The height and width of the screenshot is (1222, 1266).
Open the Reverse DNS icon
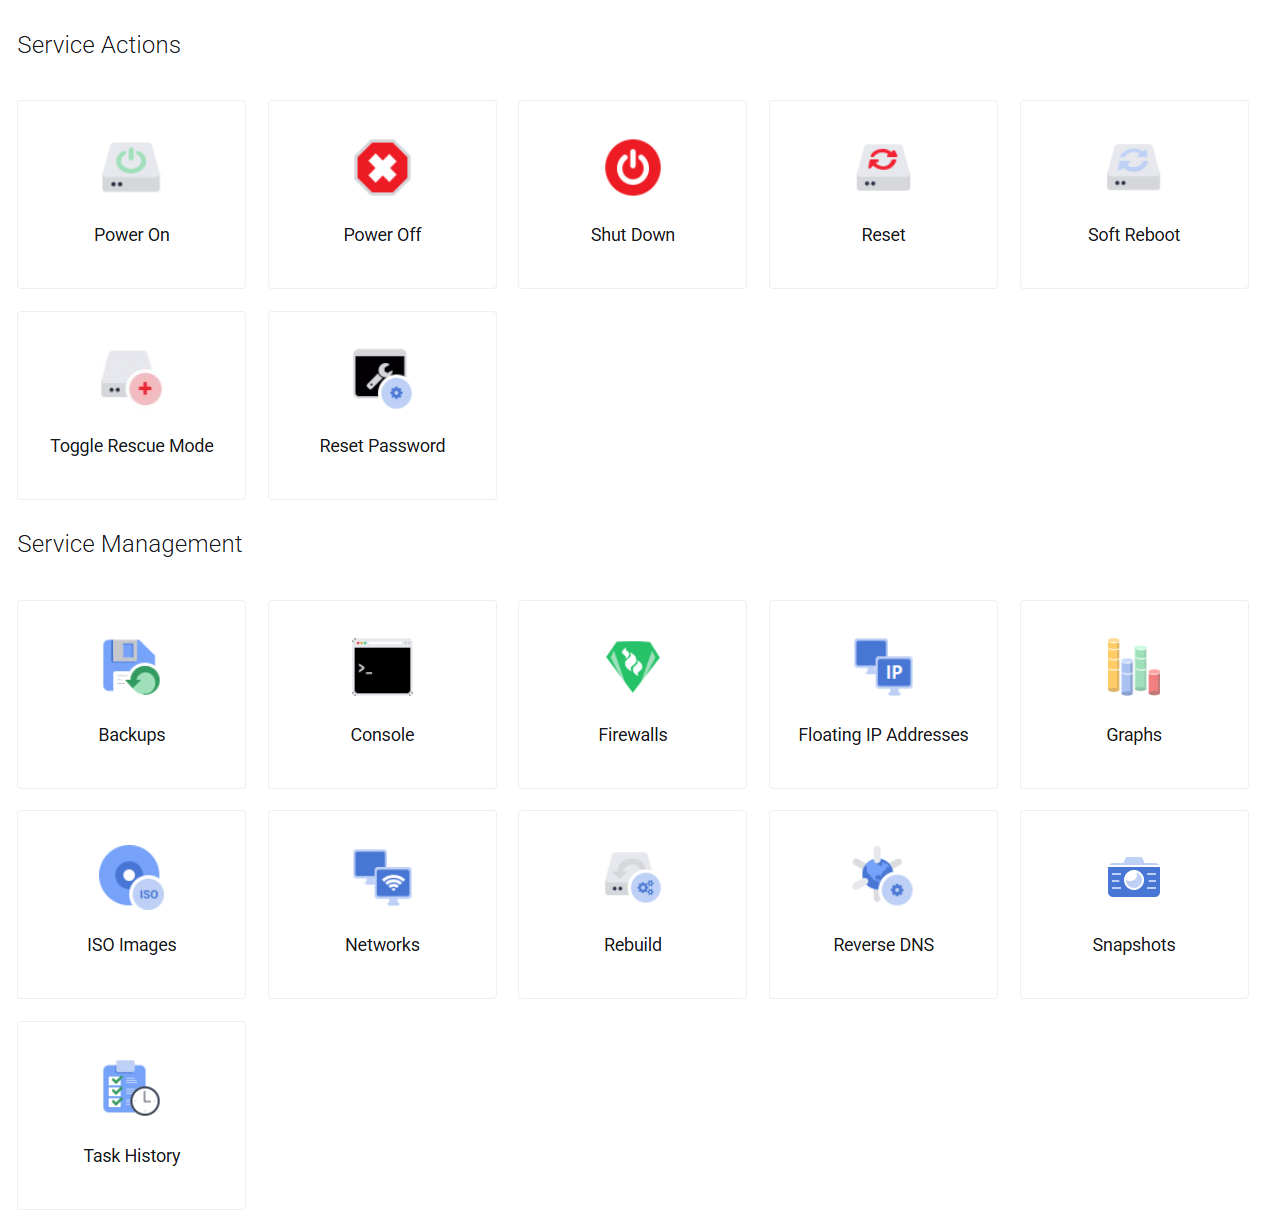pyautogui.click(x=883, y=877)
